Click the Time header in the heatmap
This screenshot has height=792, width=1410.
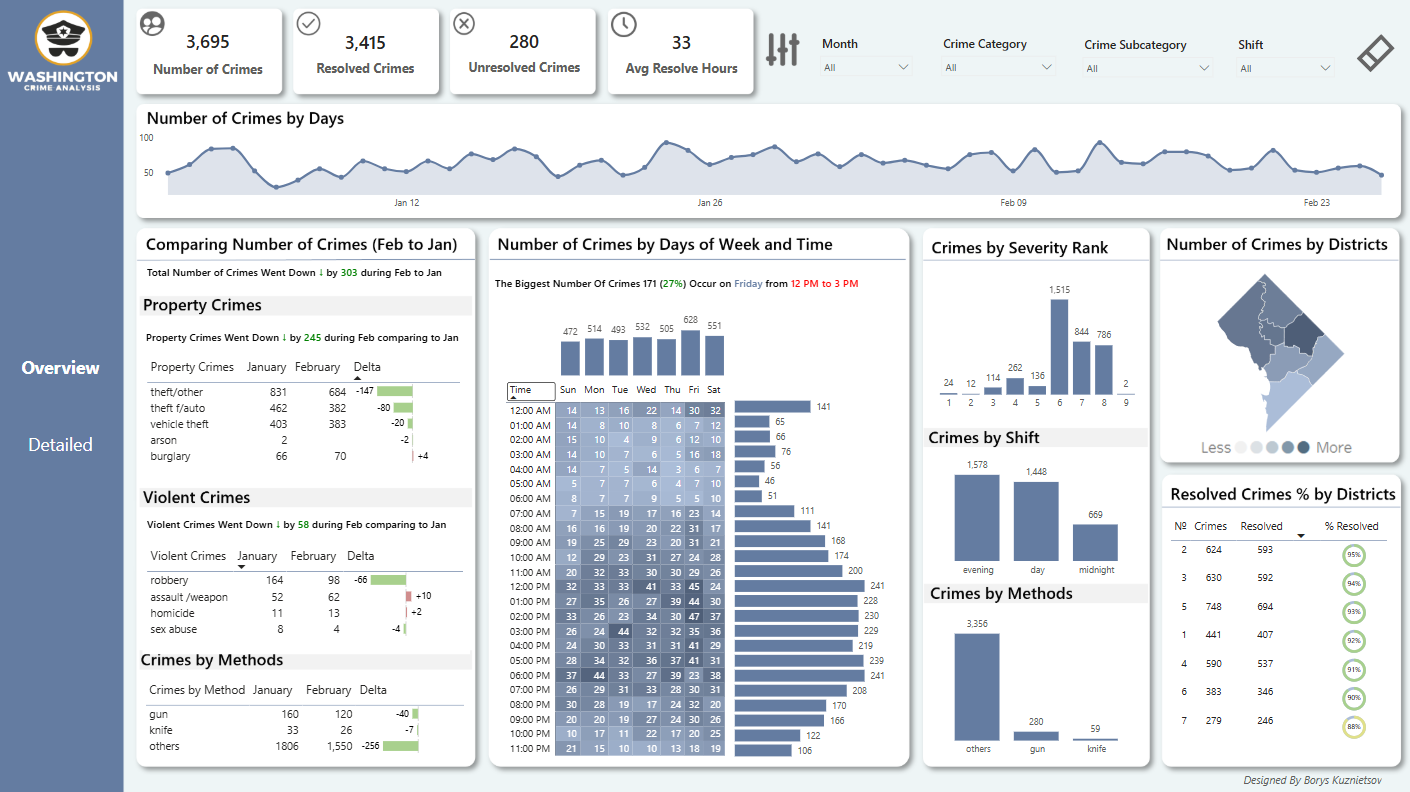tap(531, 391)
